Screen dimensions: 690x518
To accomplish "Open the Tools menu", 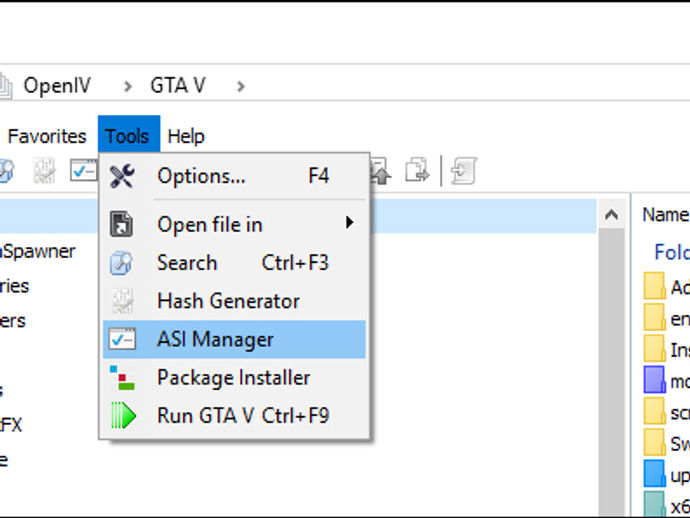I will [x=128, y=136].
